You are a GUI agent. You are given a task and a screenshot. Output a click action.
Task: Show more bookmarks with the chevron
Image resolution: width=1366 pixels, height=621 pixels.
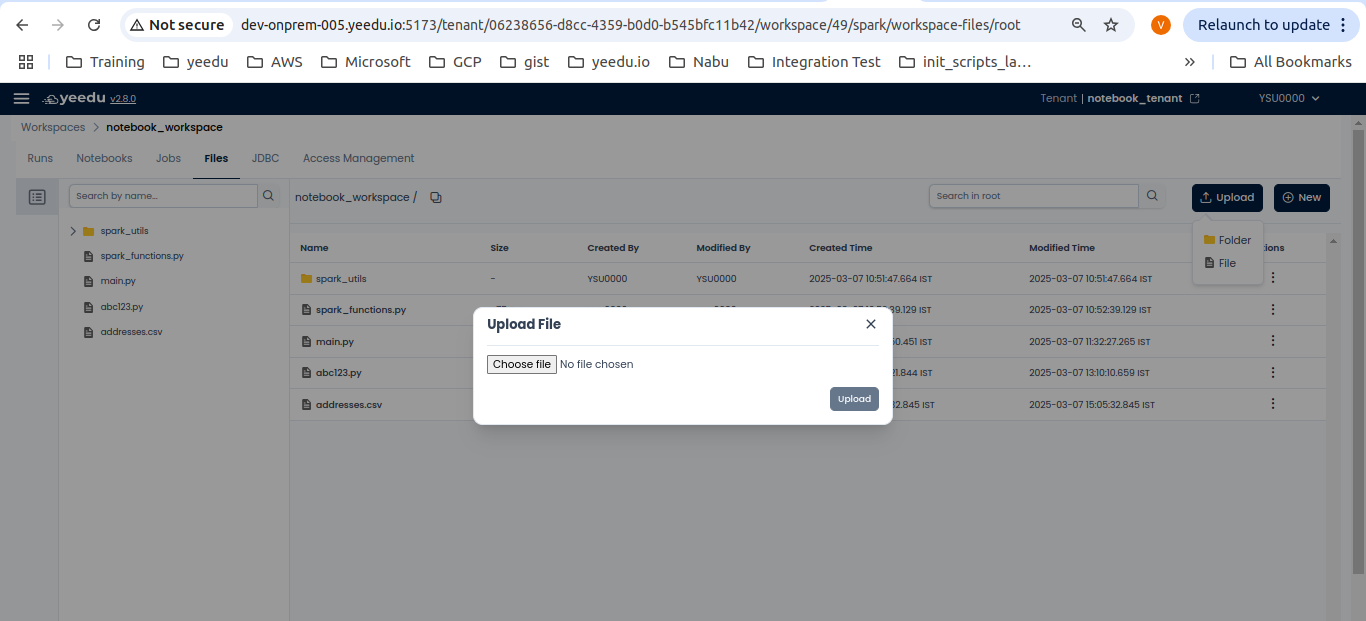click(1189, 62)
